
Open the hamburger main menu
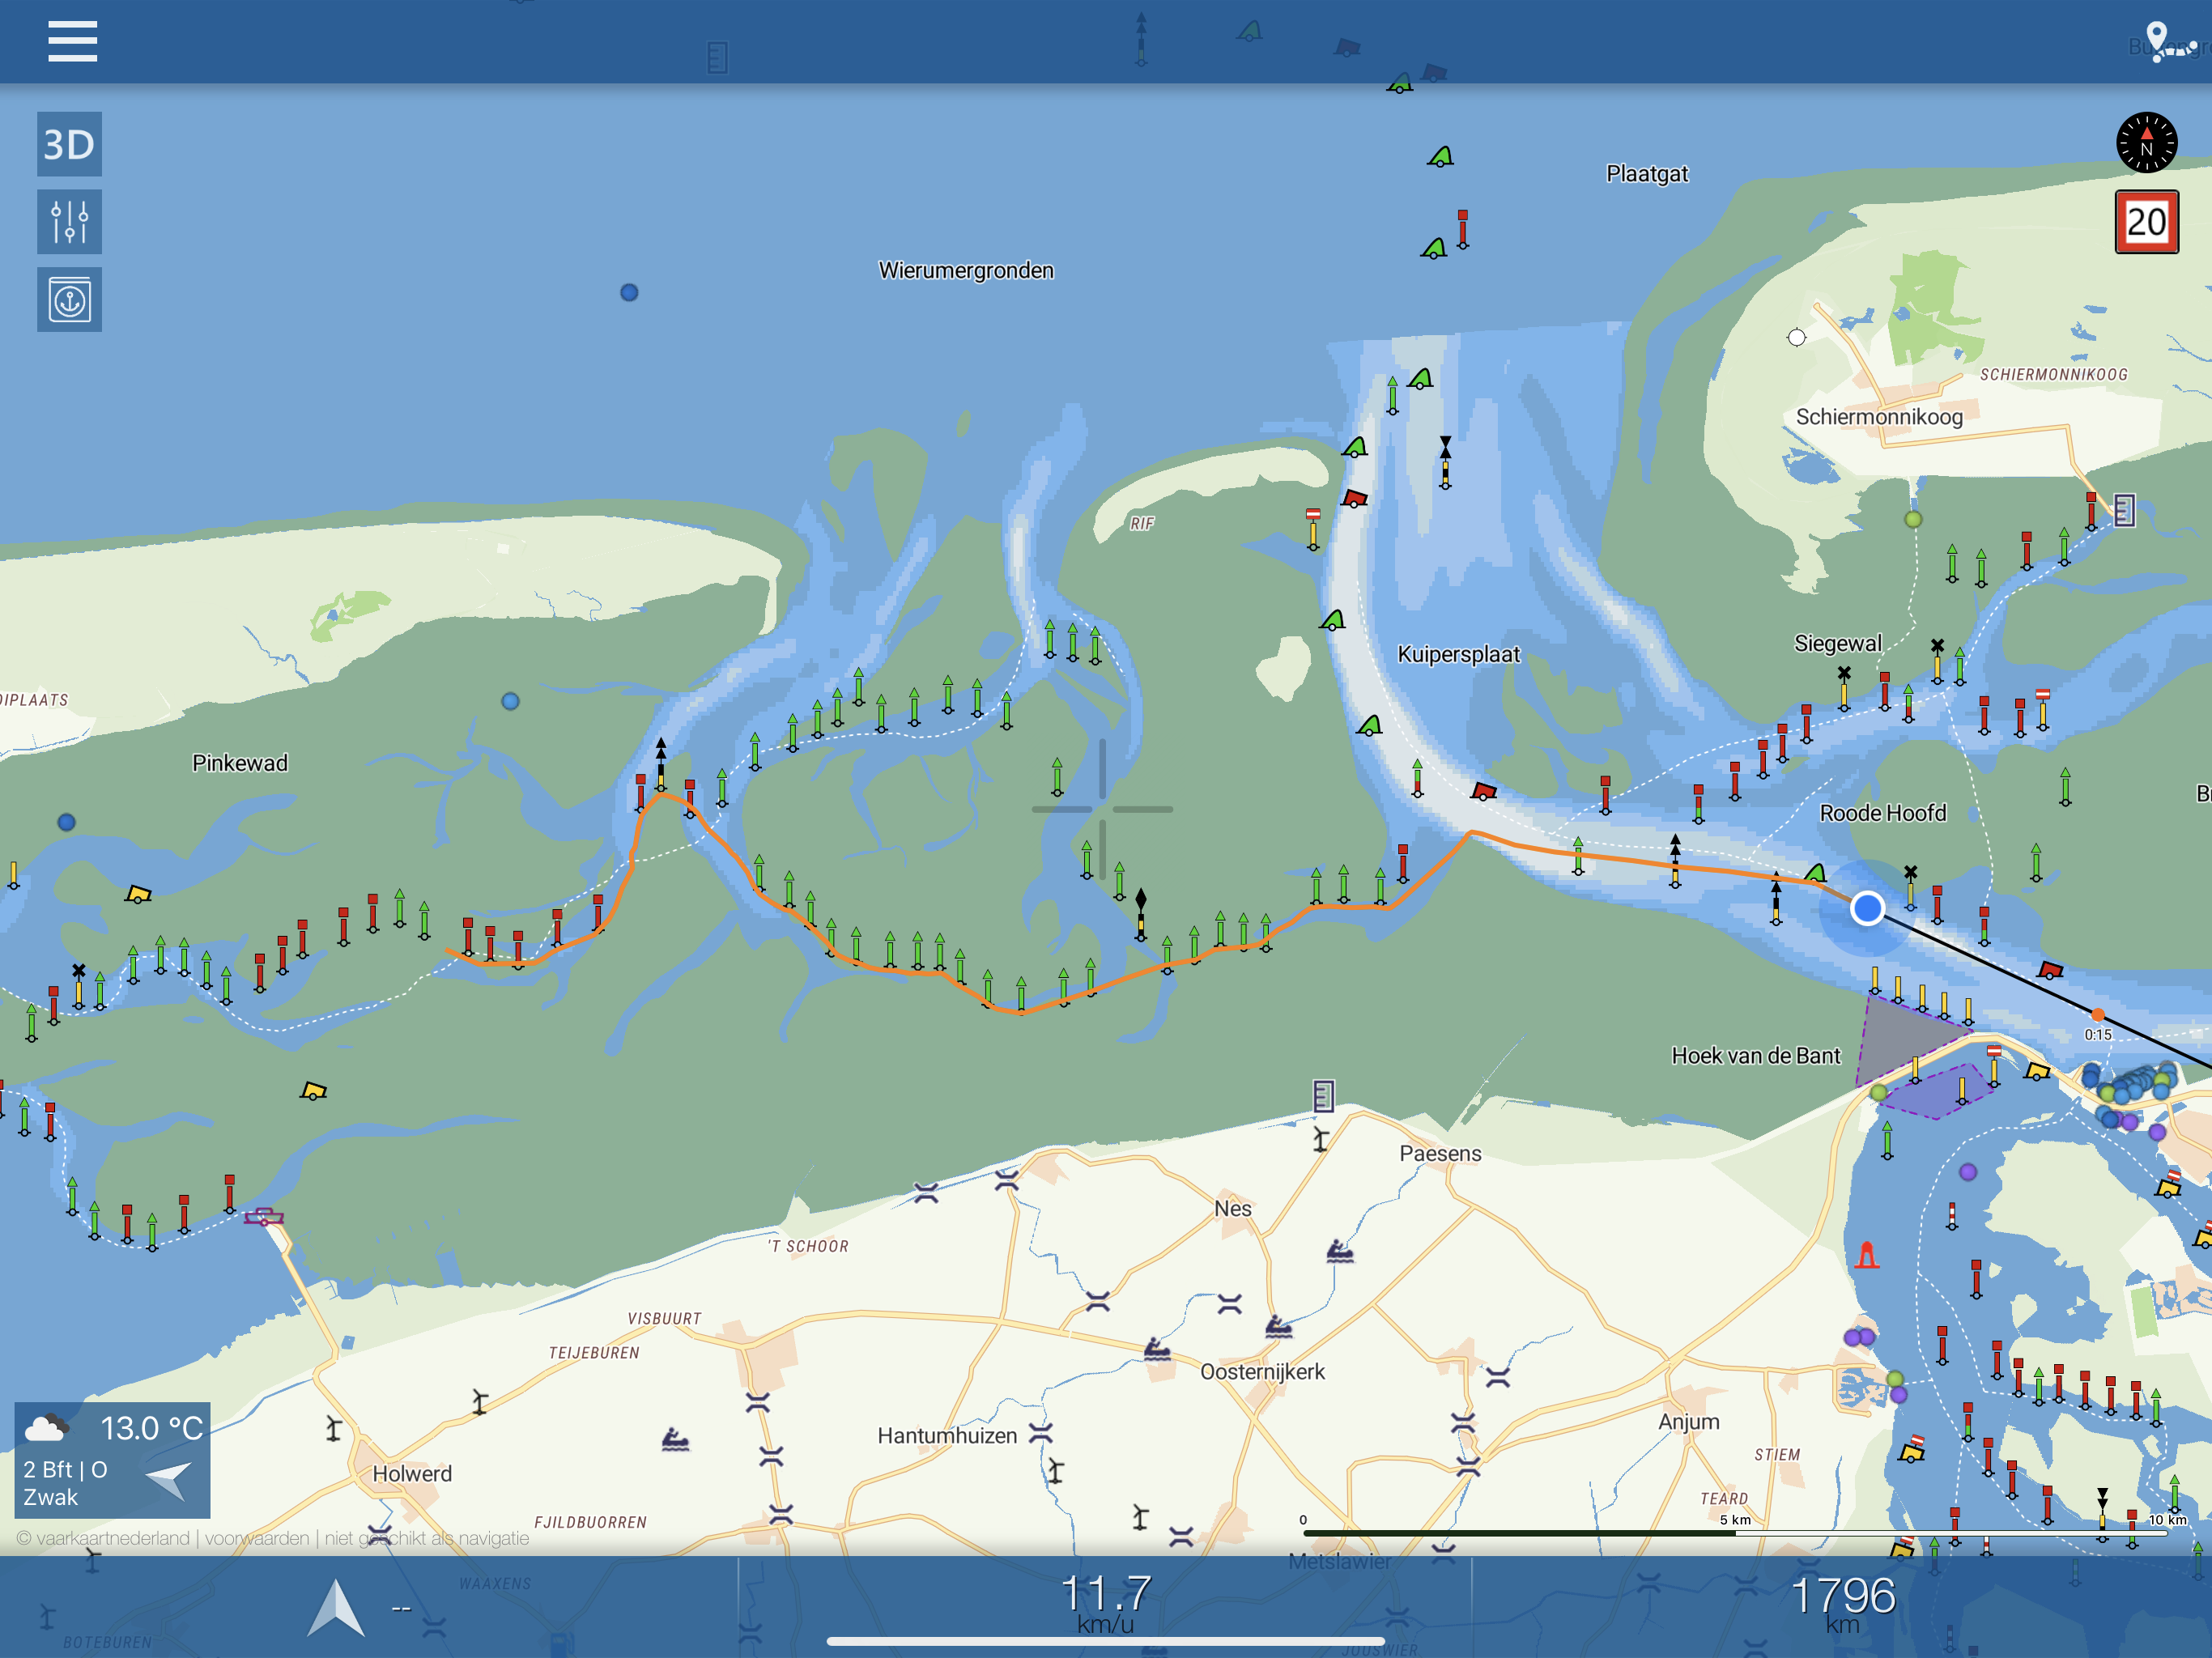[x=72, y=41]
